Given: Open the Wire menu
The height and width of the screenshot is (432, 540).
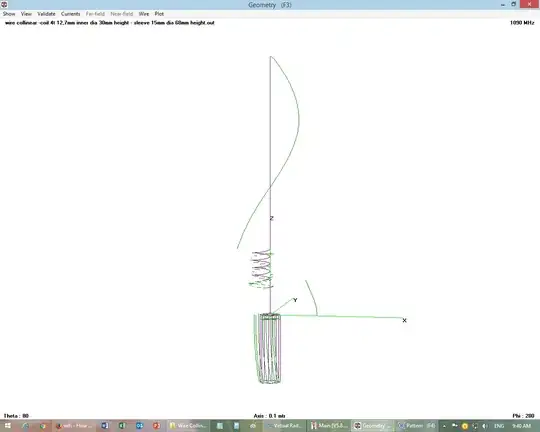Looking at the screenshot, I should (x=144, y=14).
